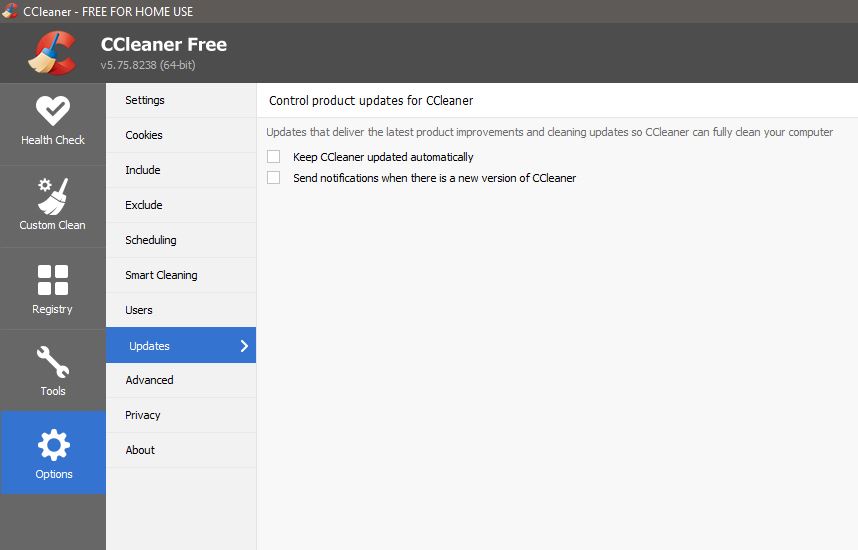
Task: Select the Custom Clean broom icon
Action: pos(53,196)
